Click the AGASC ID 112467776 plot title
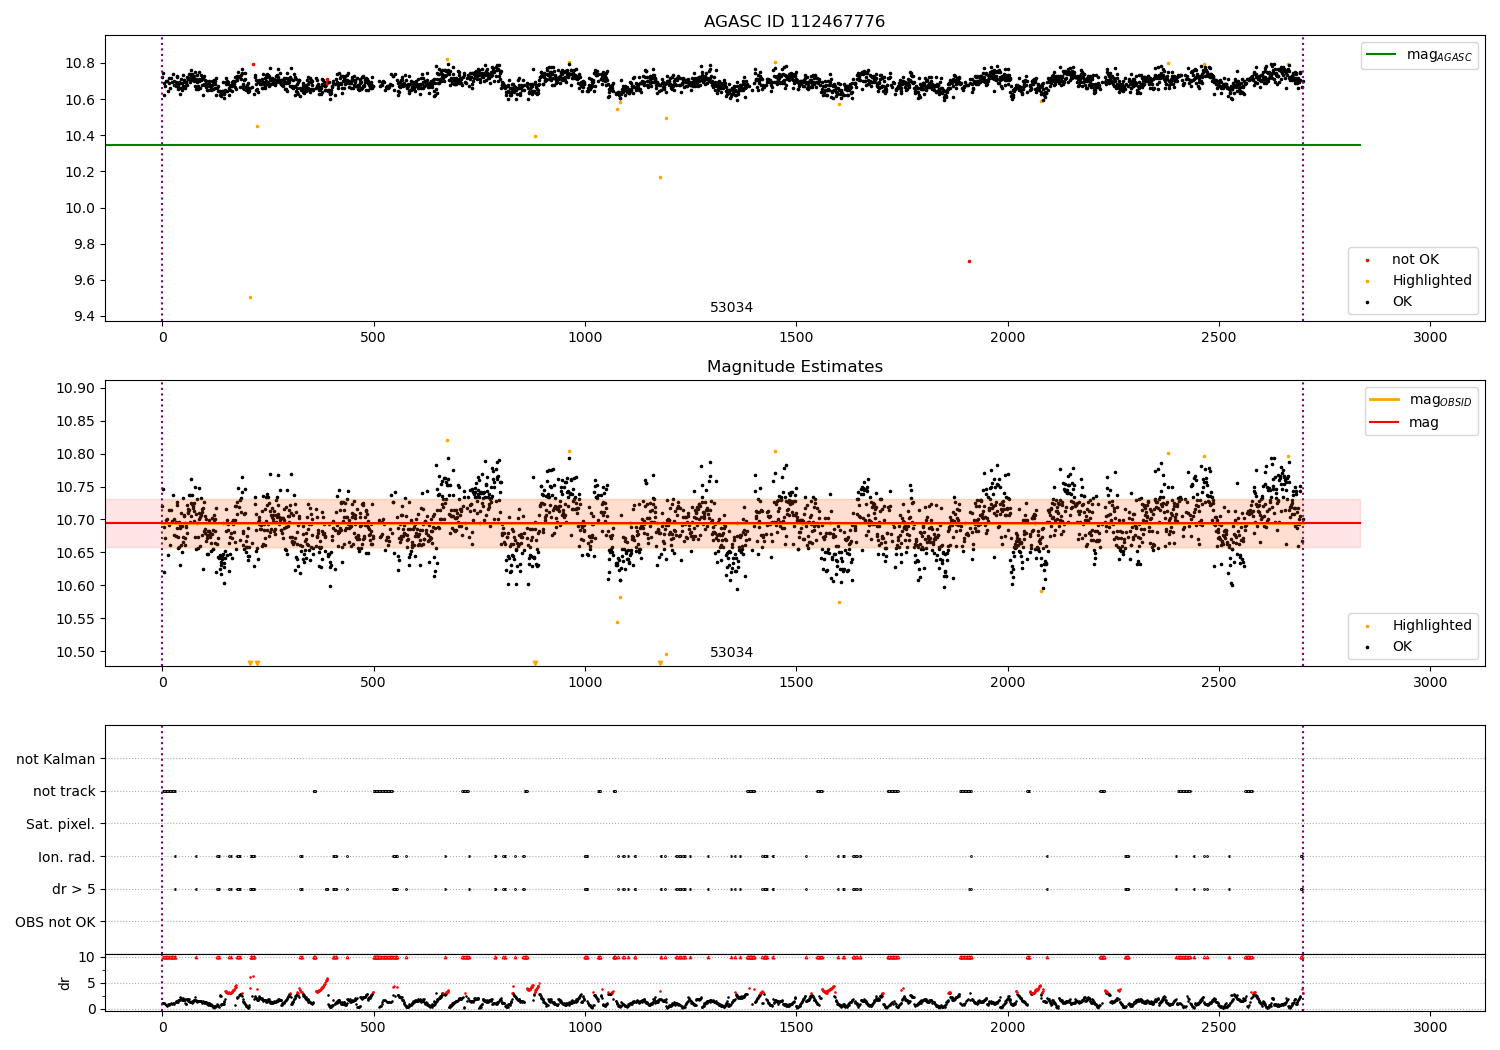The width and height of the screenshot is (1500, 1050). point(794,22)
